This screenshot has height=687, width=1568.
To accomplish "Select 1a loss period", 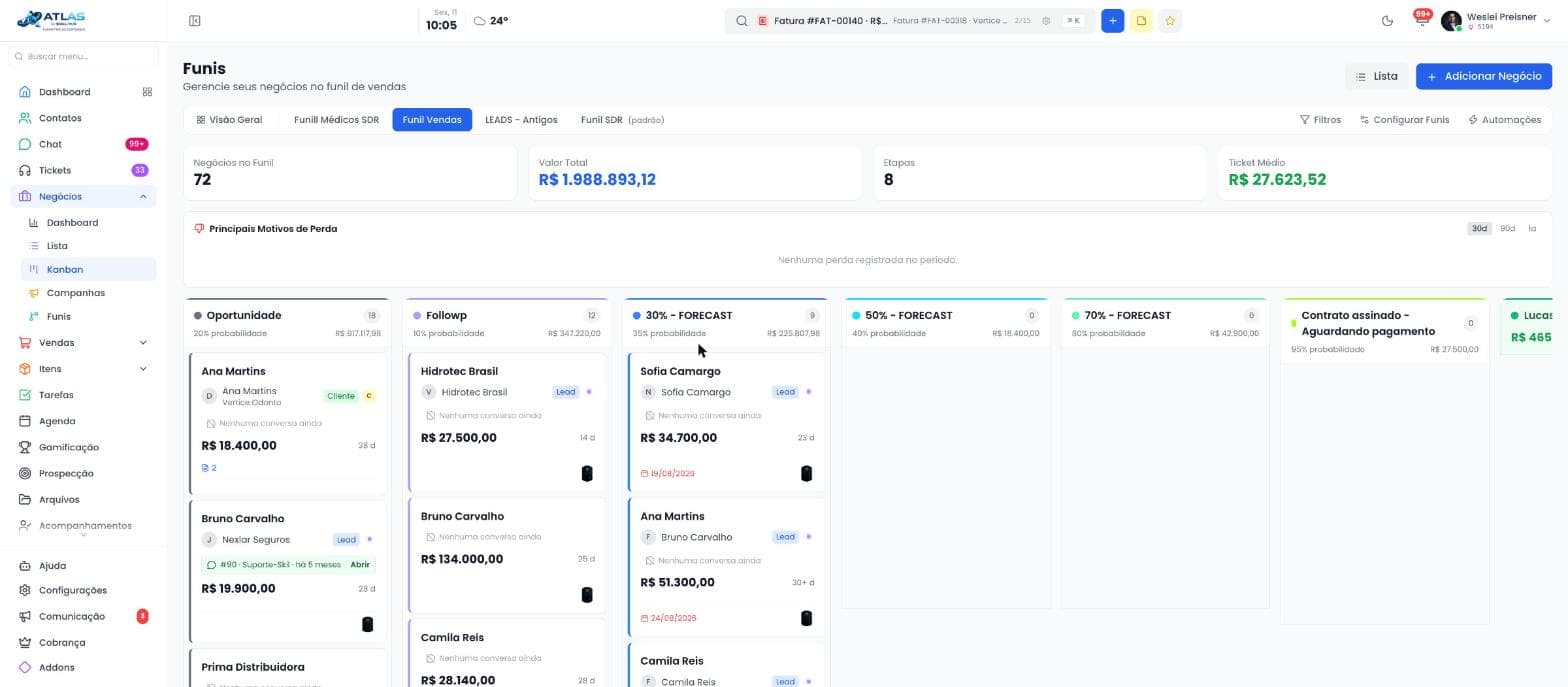I will (x=1532, y=229).
